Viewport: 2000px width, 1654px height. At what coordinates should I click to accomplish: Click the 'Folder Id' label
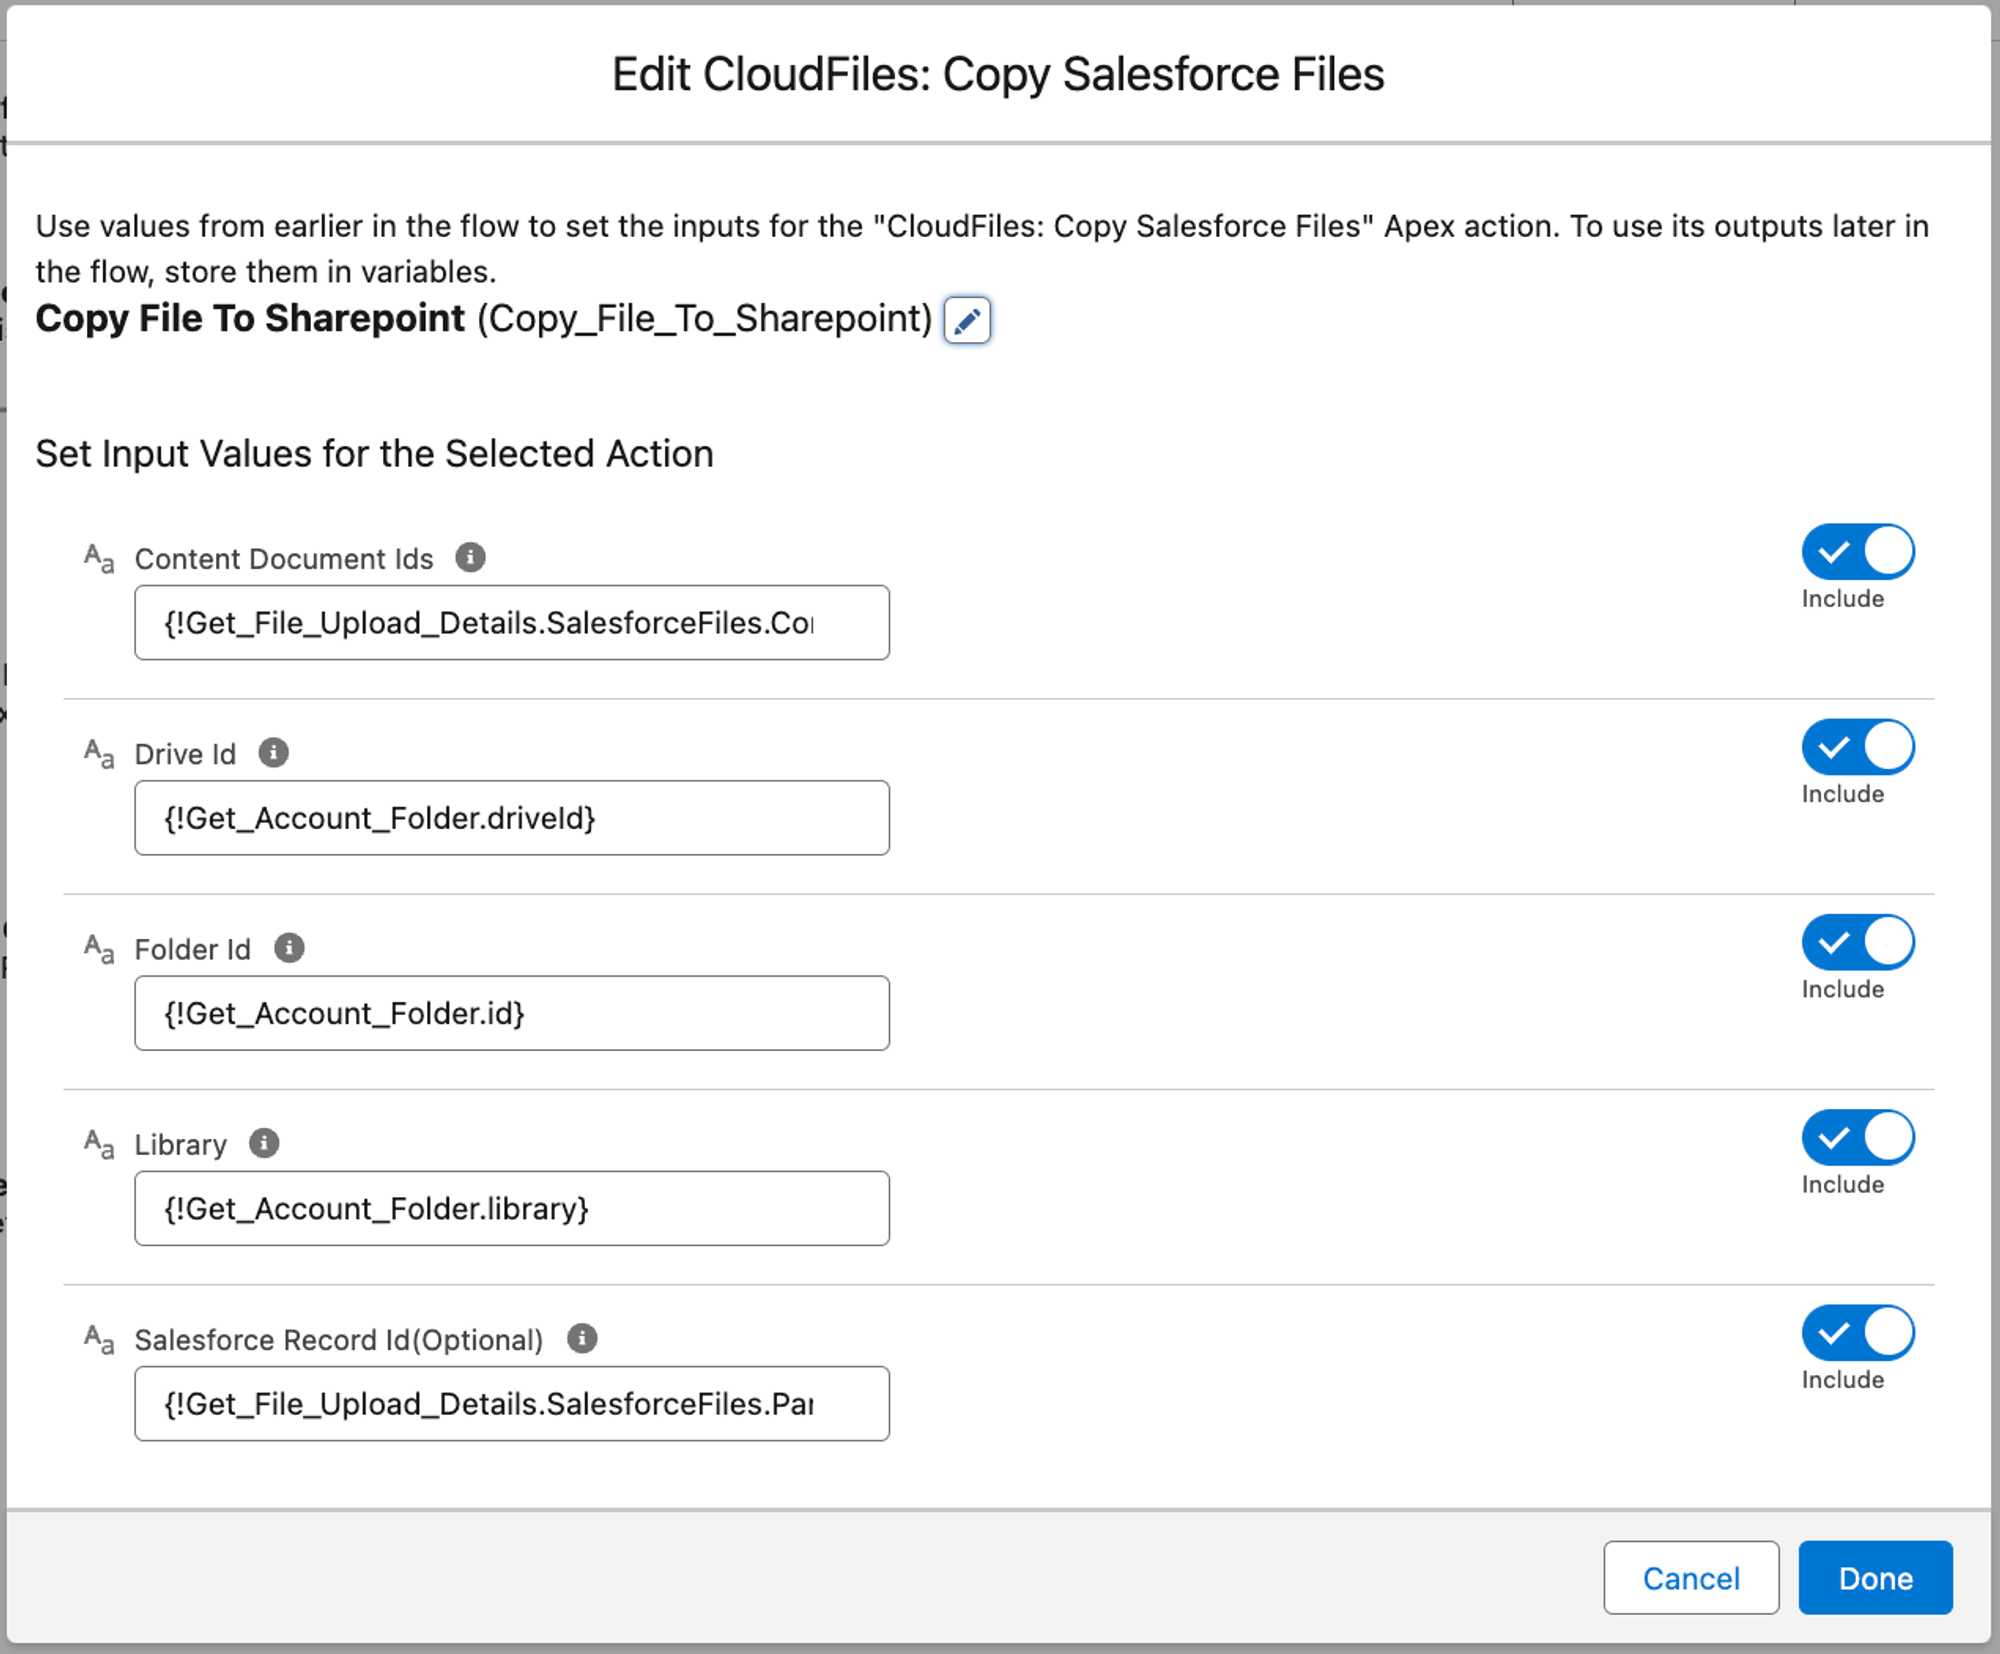tap(193, 949)
